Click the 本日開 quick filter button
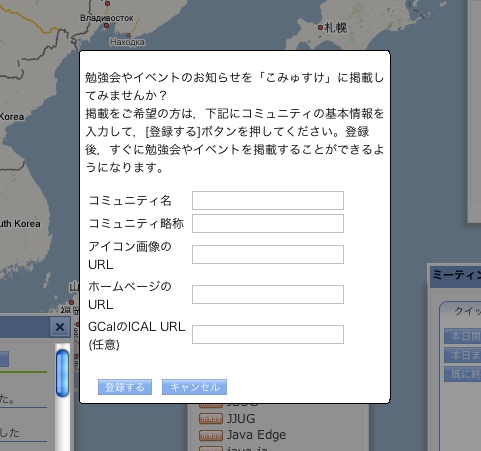This screenshot has width=481, height=451. click(463, 336)
